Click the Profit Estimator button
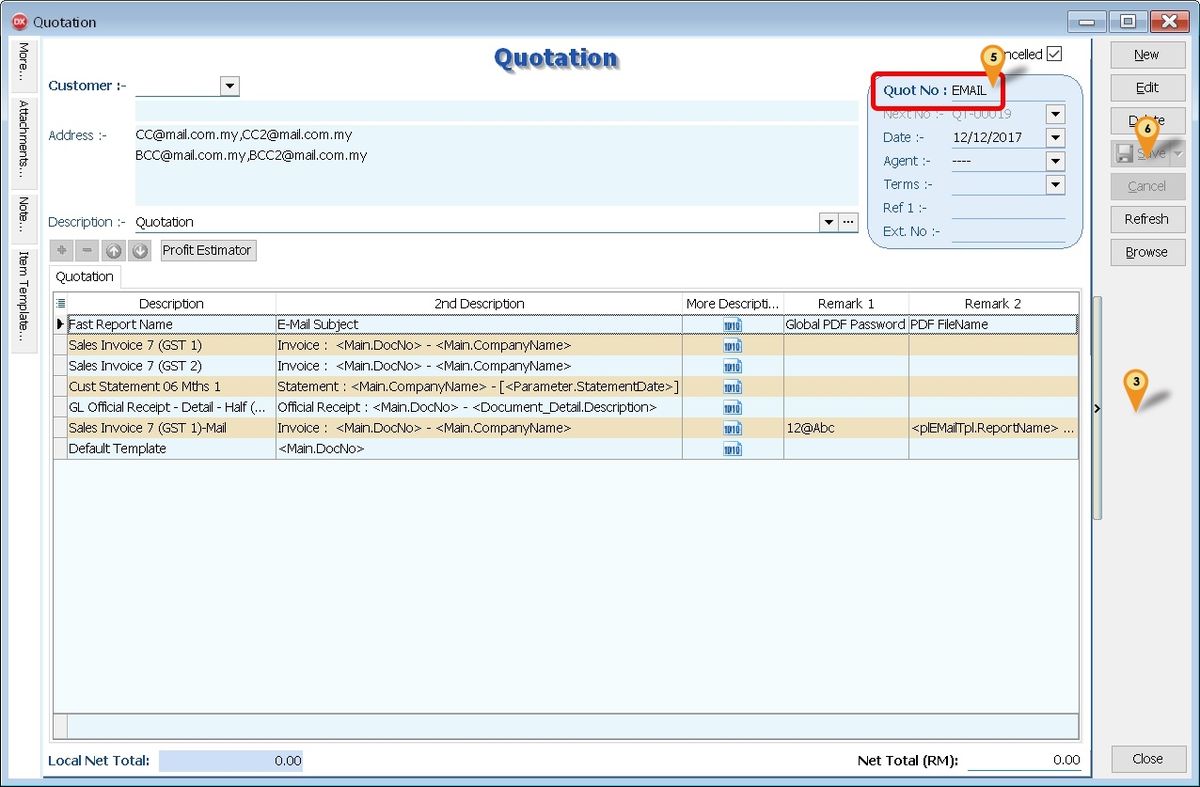1200x787 pixels. pyautogui.click(x=207, y=251)
